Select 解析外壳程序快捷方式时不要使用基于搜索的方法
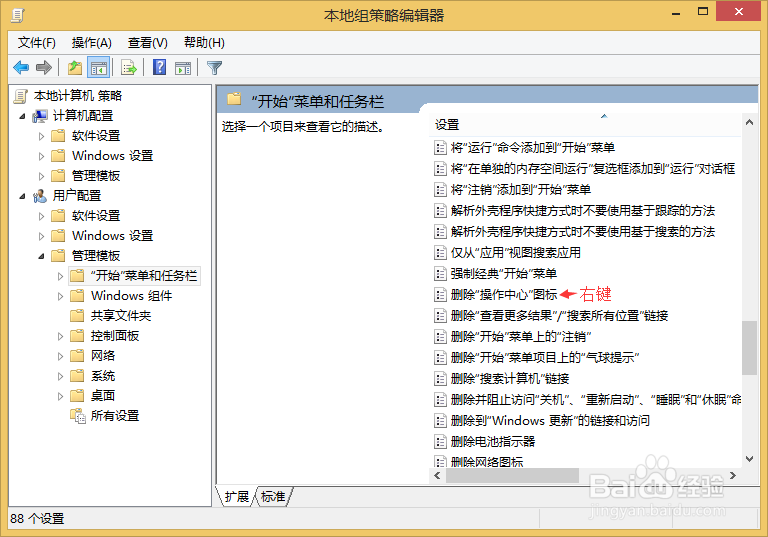768x537 pixels. [583, 231]
